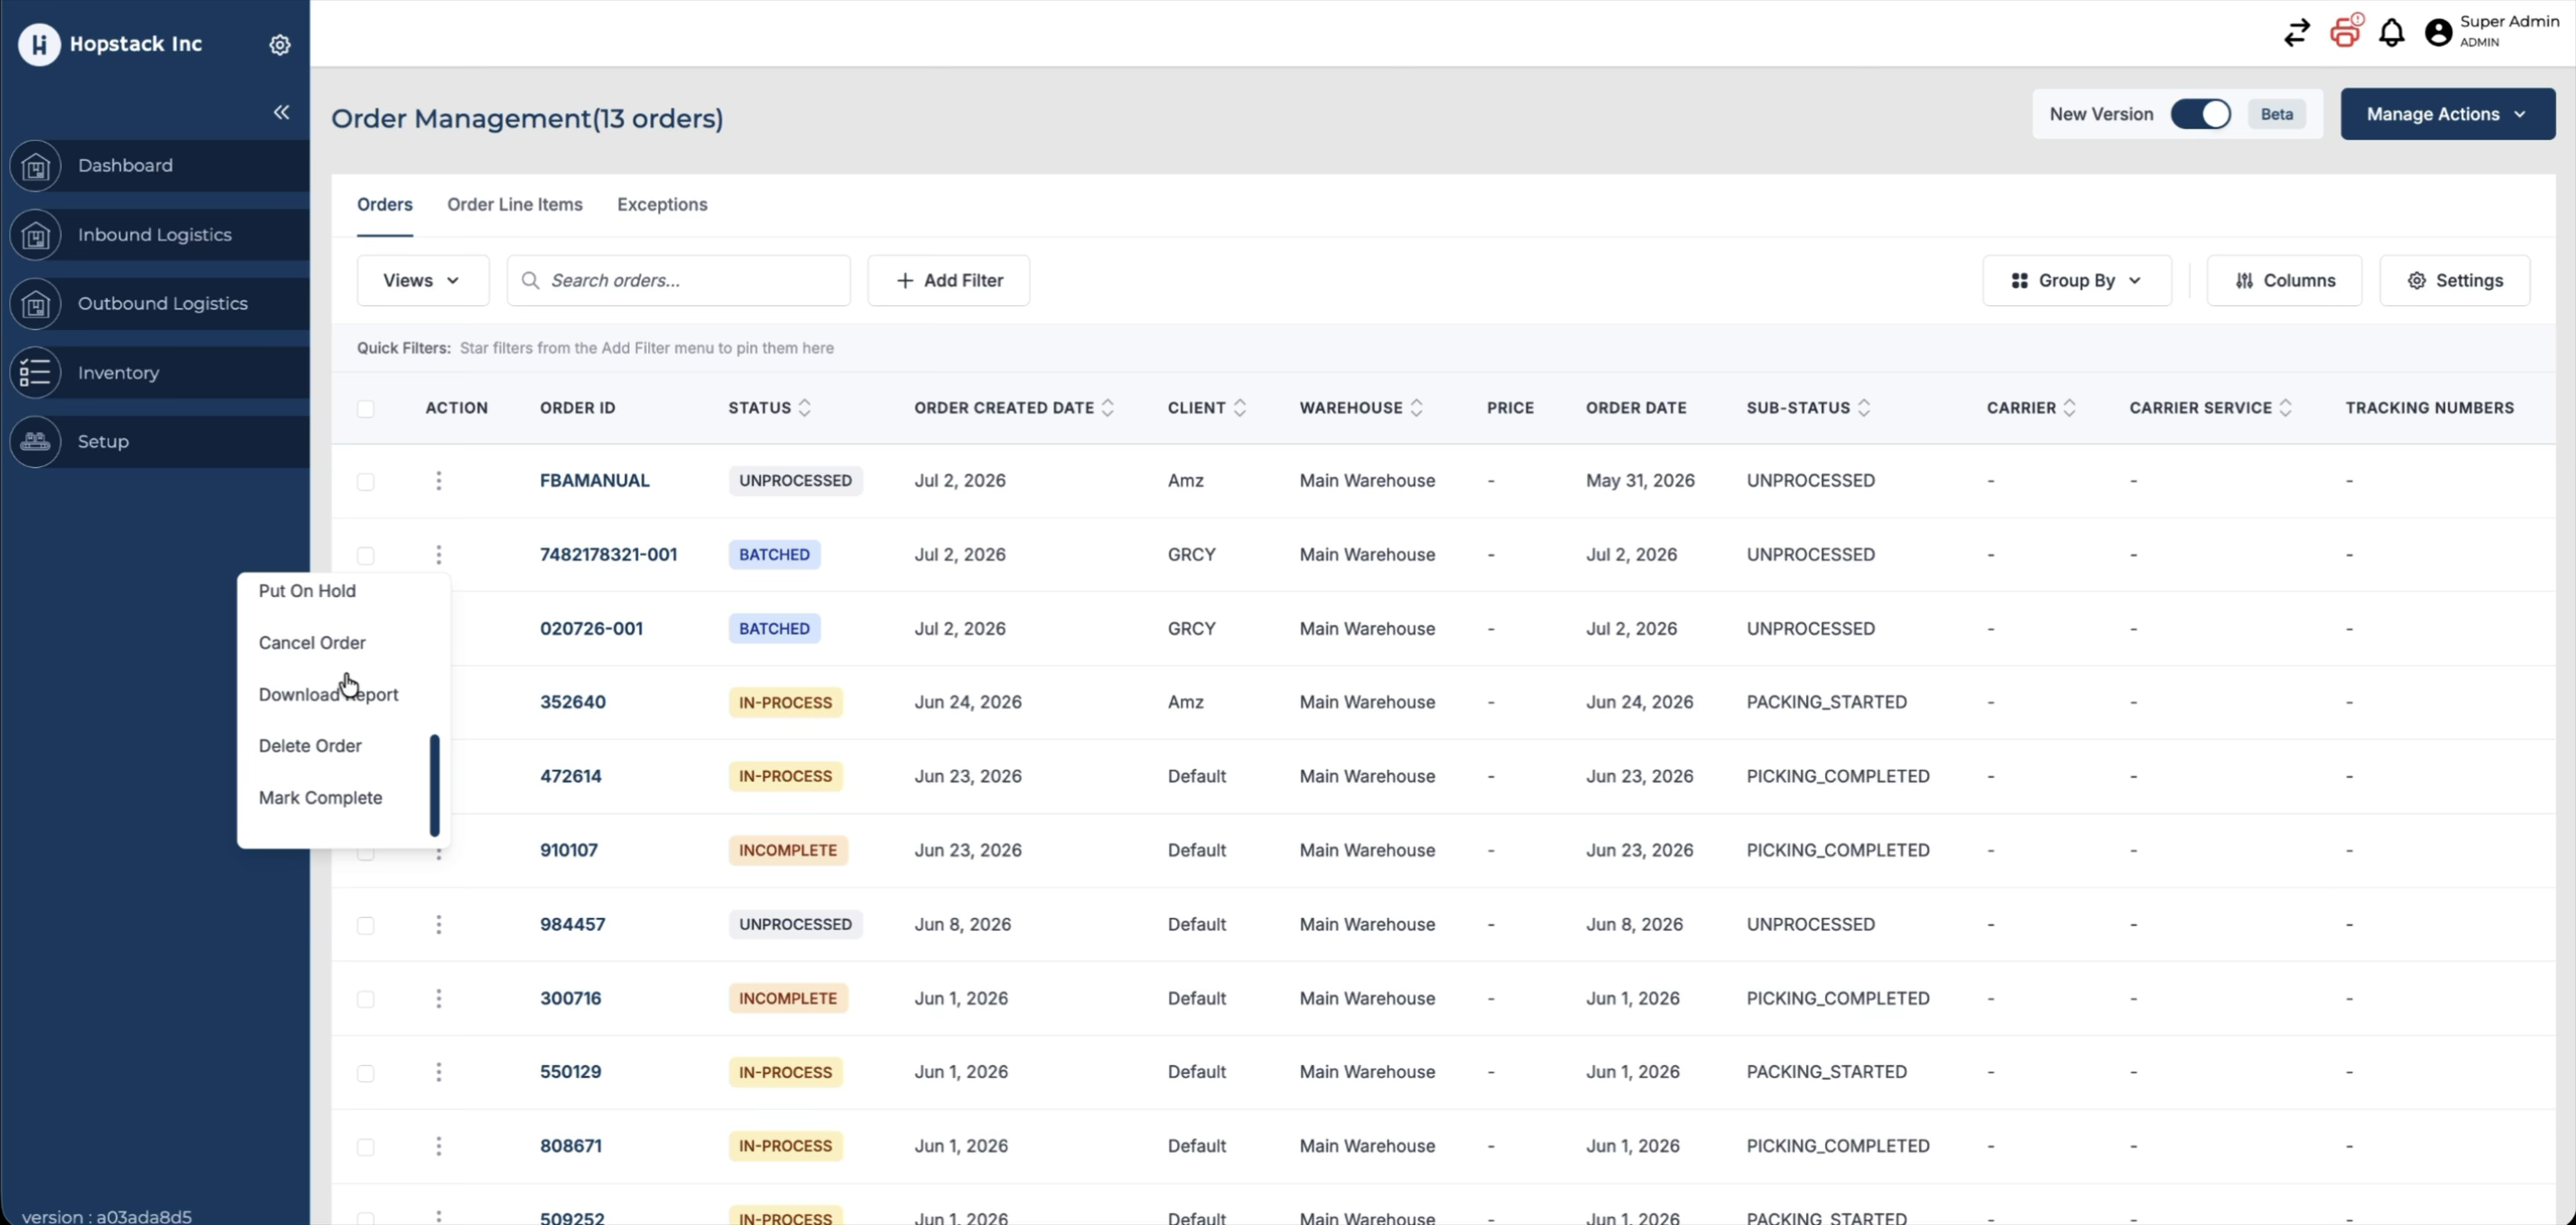The height and width of the screenshot is (1225, 2576).
Task: Open action menu for order FBAMANUAL
Action: 438,481
